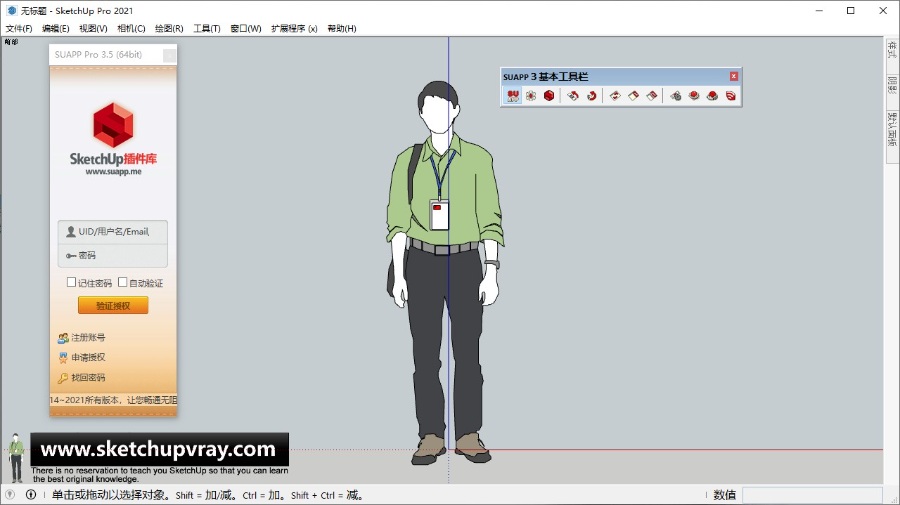Open the 编辑(E) menu
Screen dimensions: 900x505
pos(56,28)
